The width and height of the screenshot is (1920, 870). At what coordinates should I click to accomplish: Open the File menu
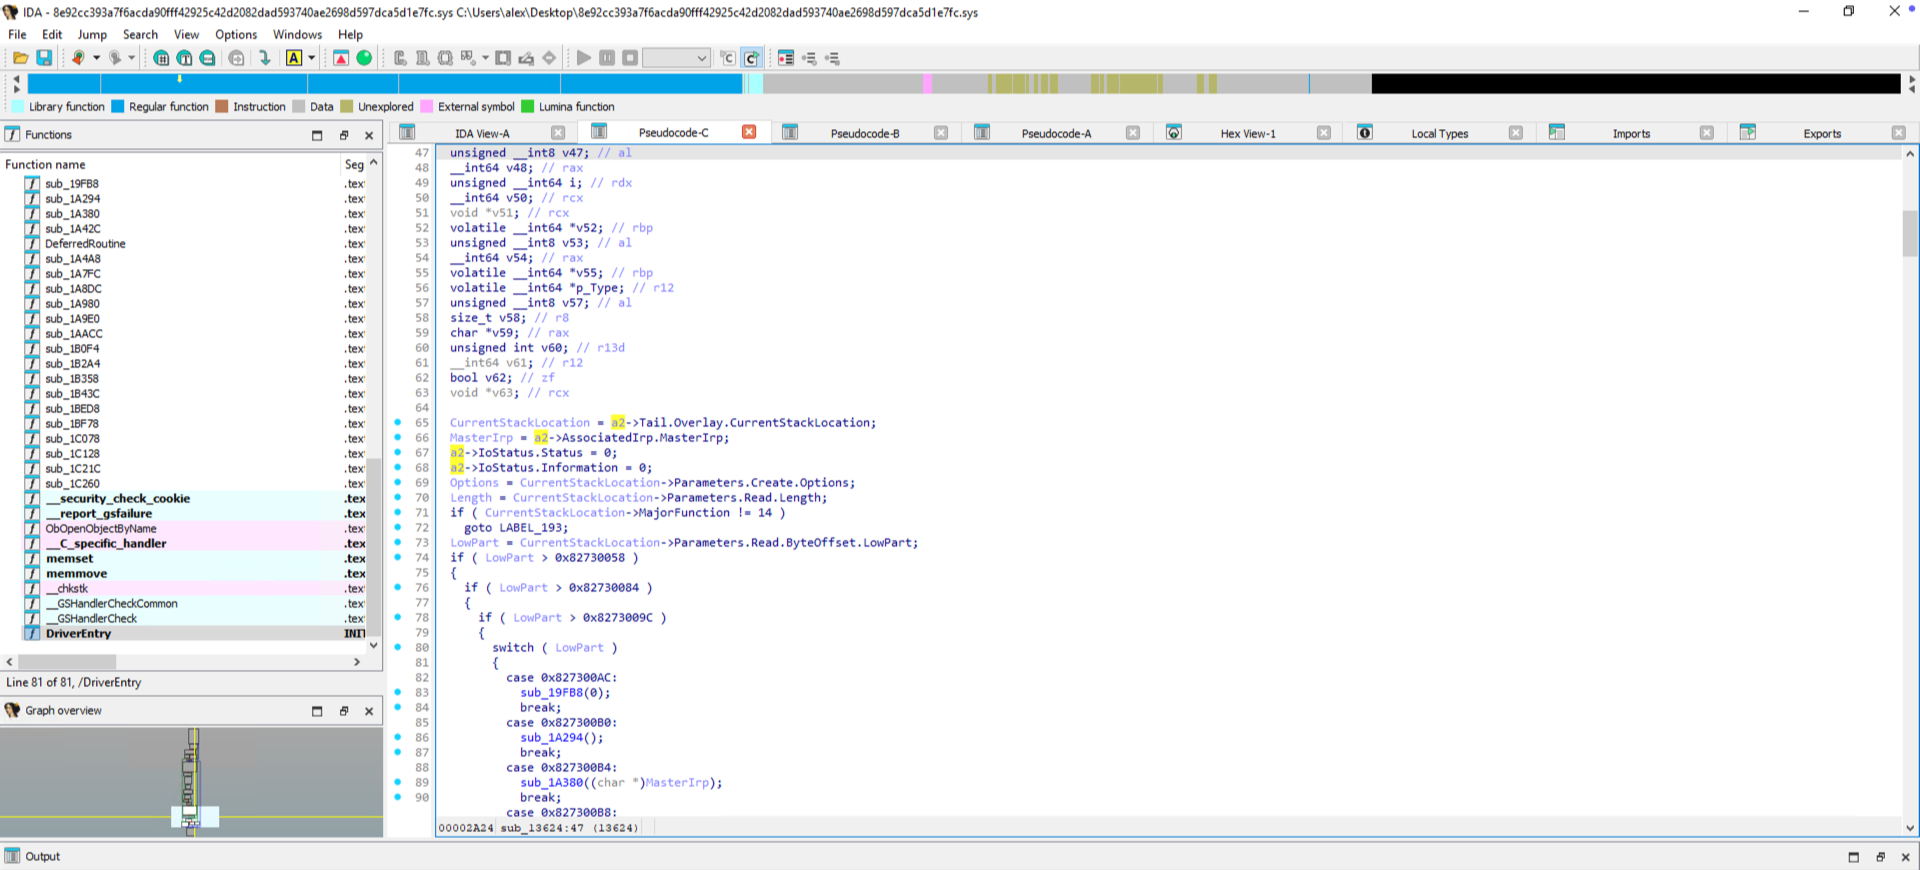(18, 34)
